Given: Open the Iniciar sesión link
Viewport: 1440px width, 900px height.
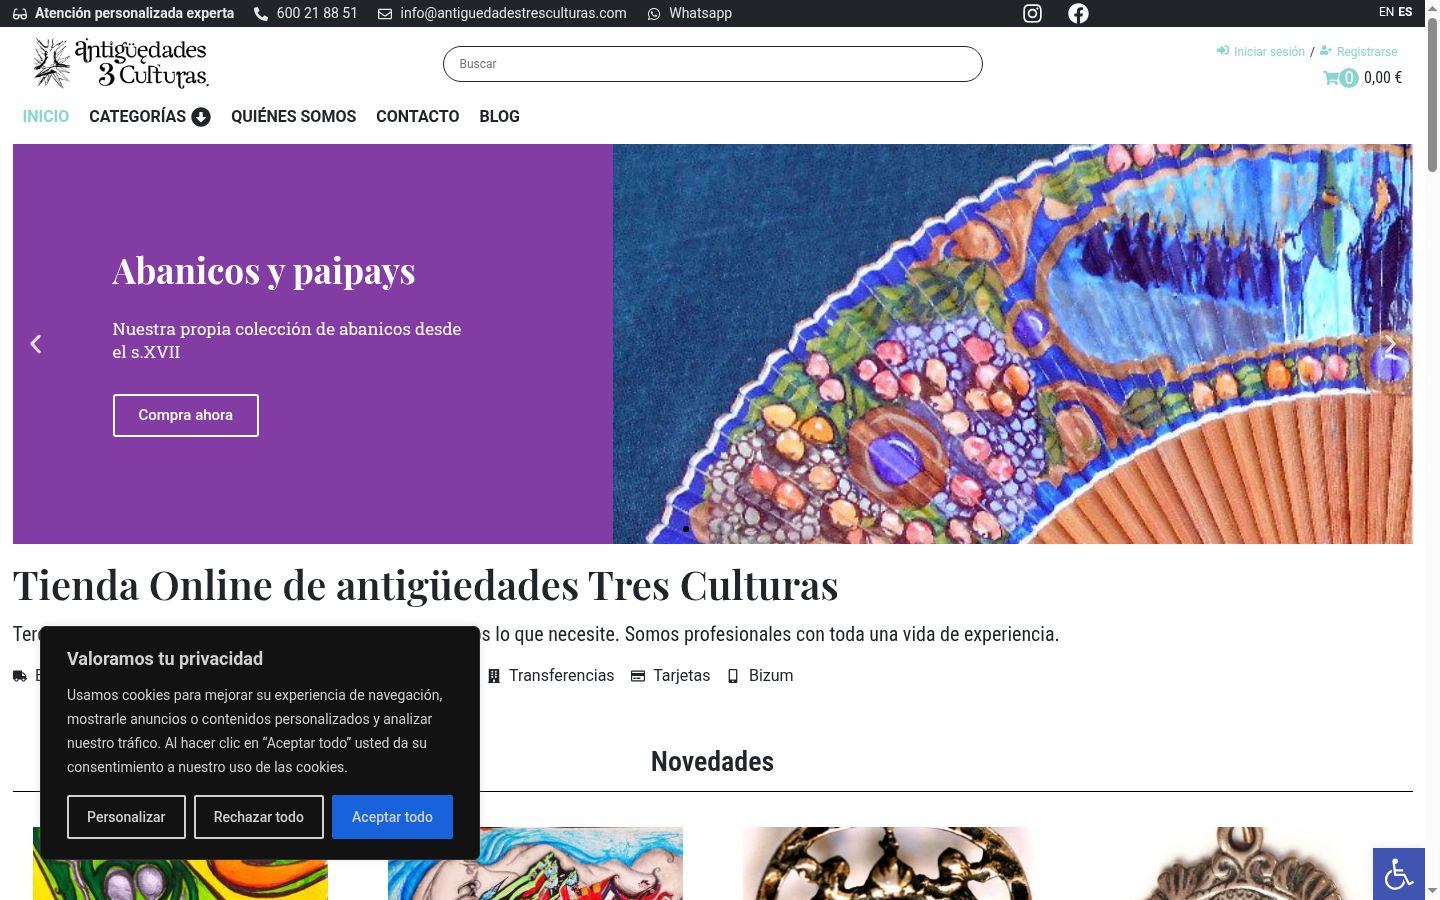Looking at the screenshot, I should [1269, 52].
